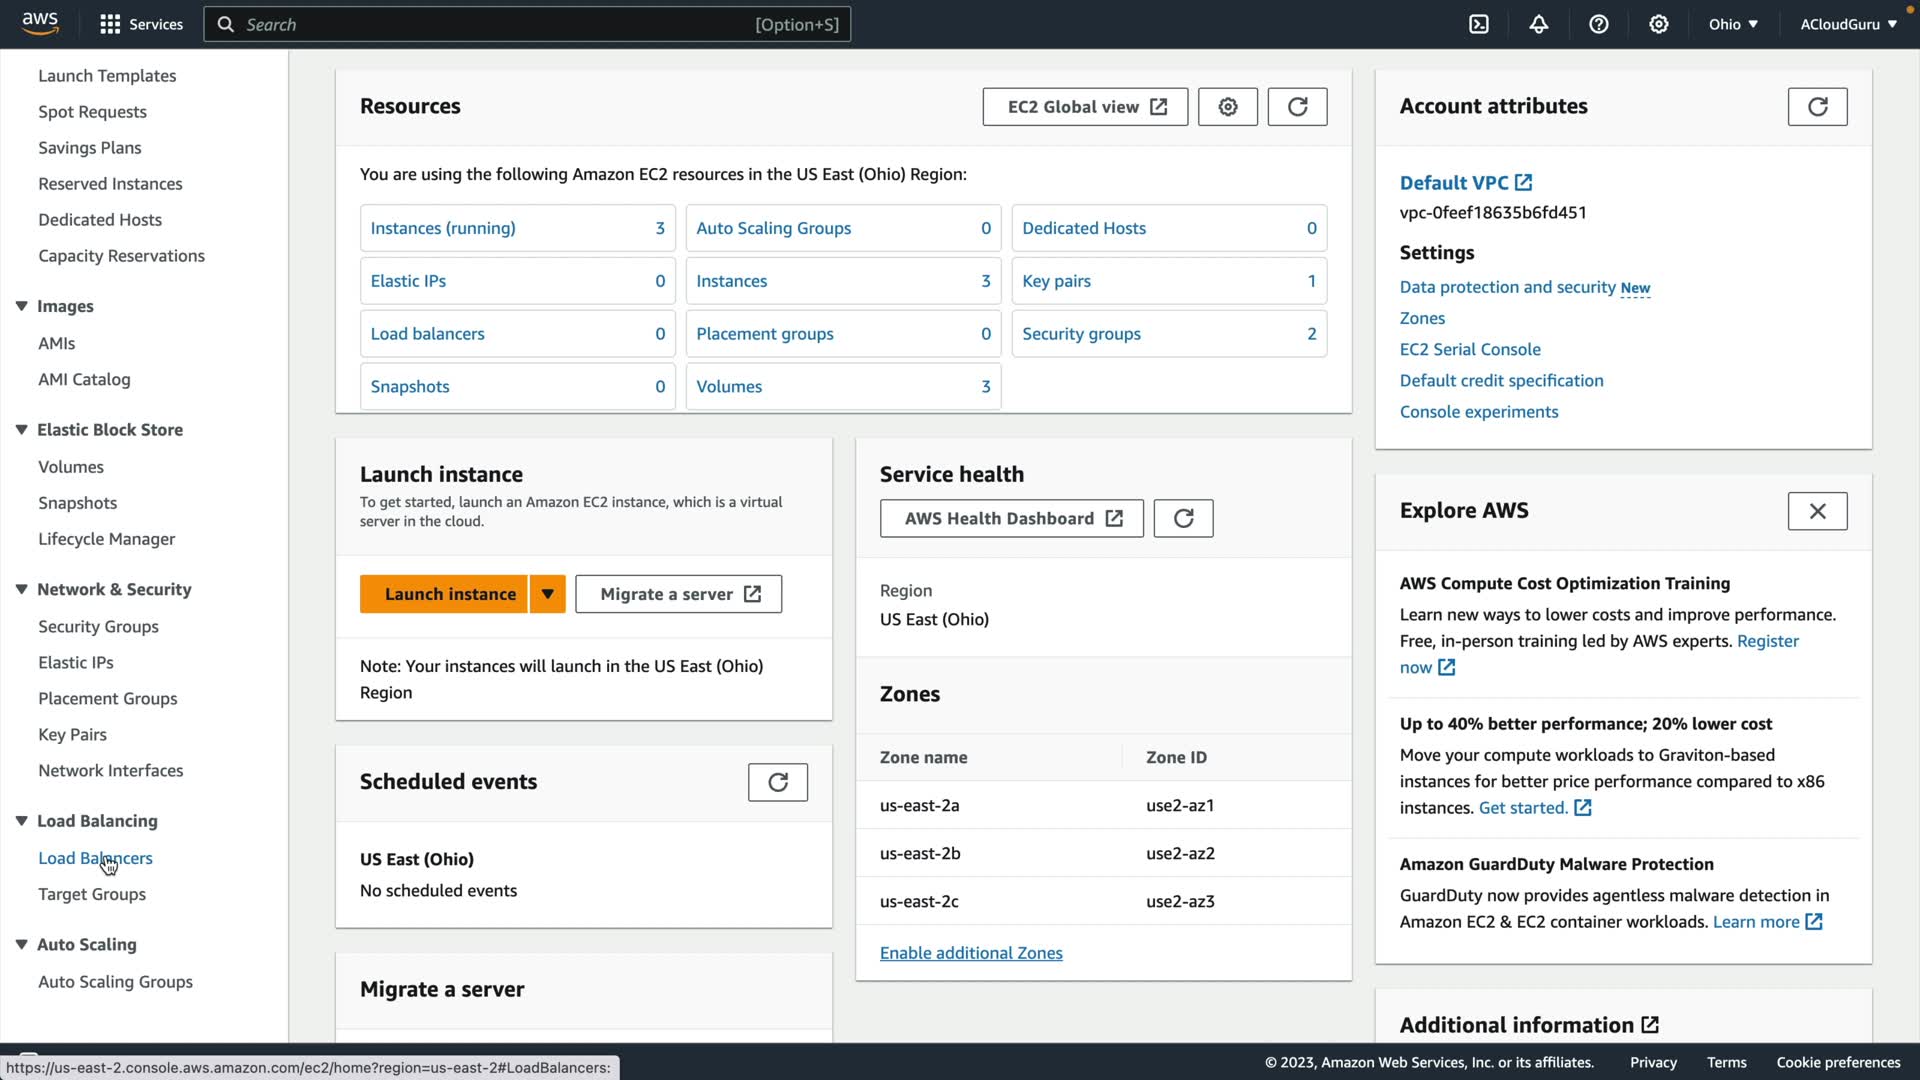The width and height of the screenshot is (1920, 1080).
Task: Click the Launch instance button
Action: [x=450, y=594]
